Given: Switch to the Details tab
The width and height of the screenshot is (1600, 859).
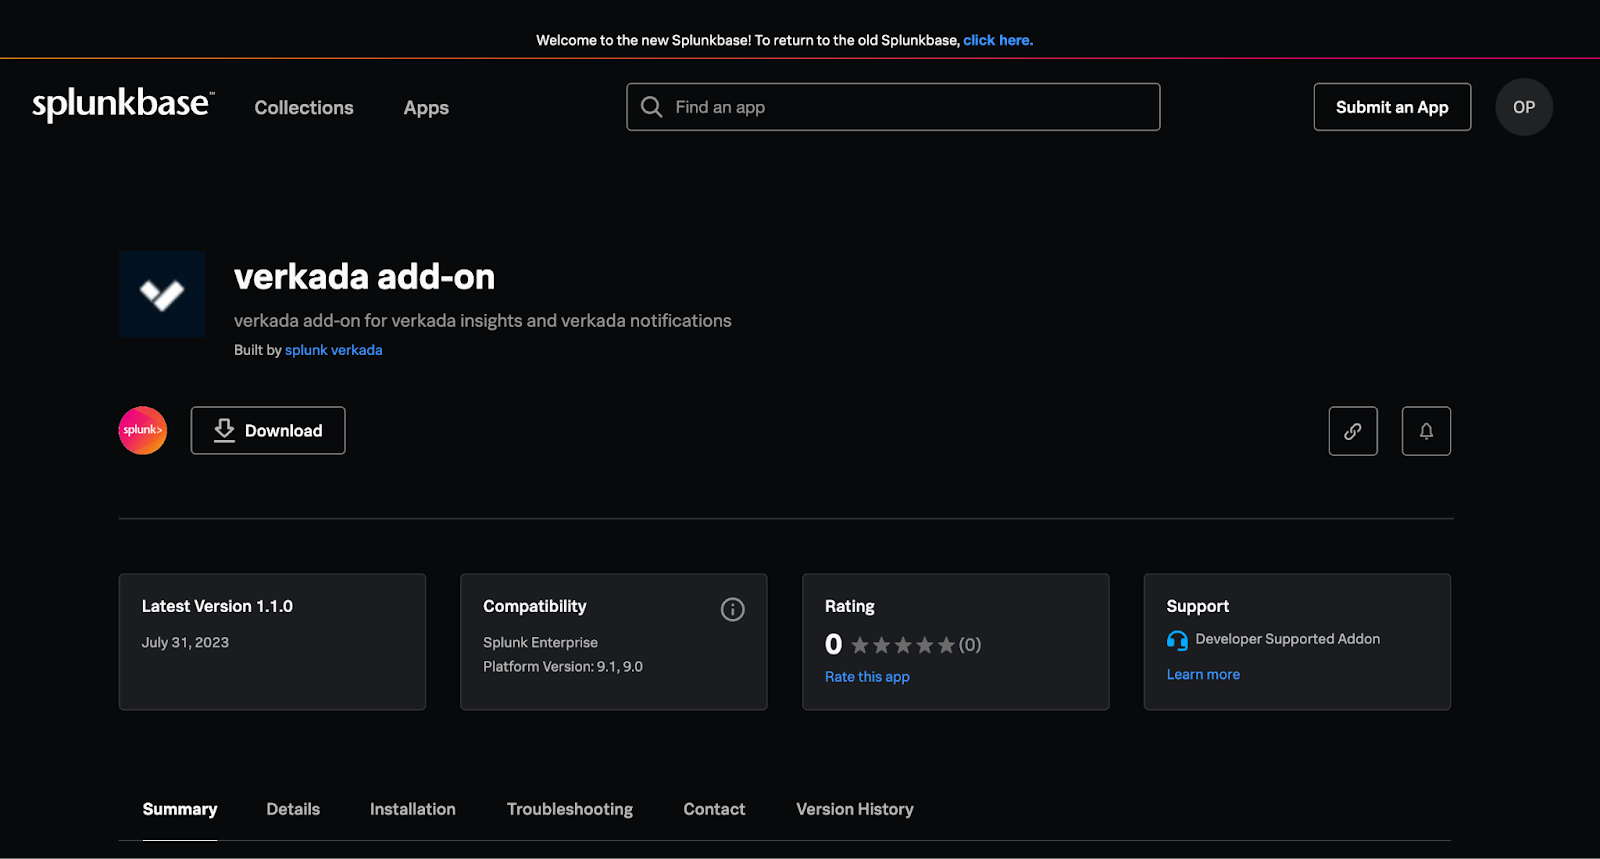Looking at the screenshot, I should point(293,809).
